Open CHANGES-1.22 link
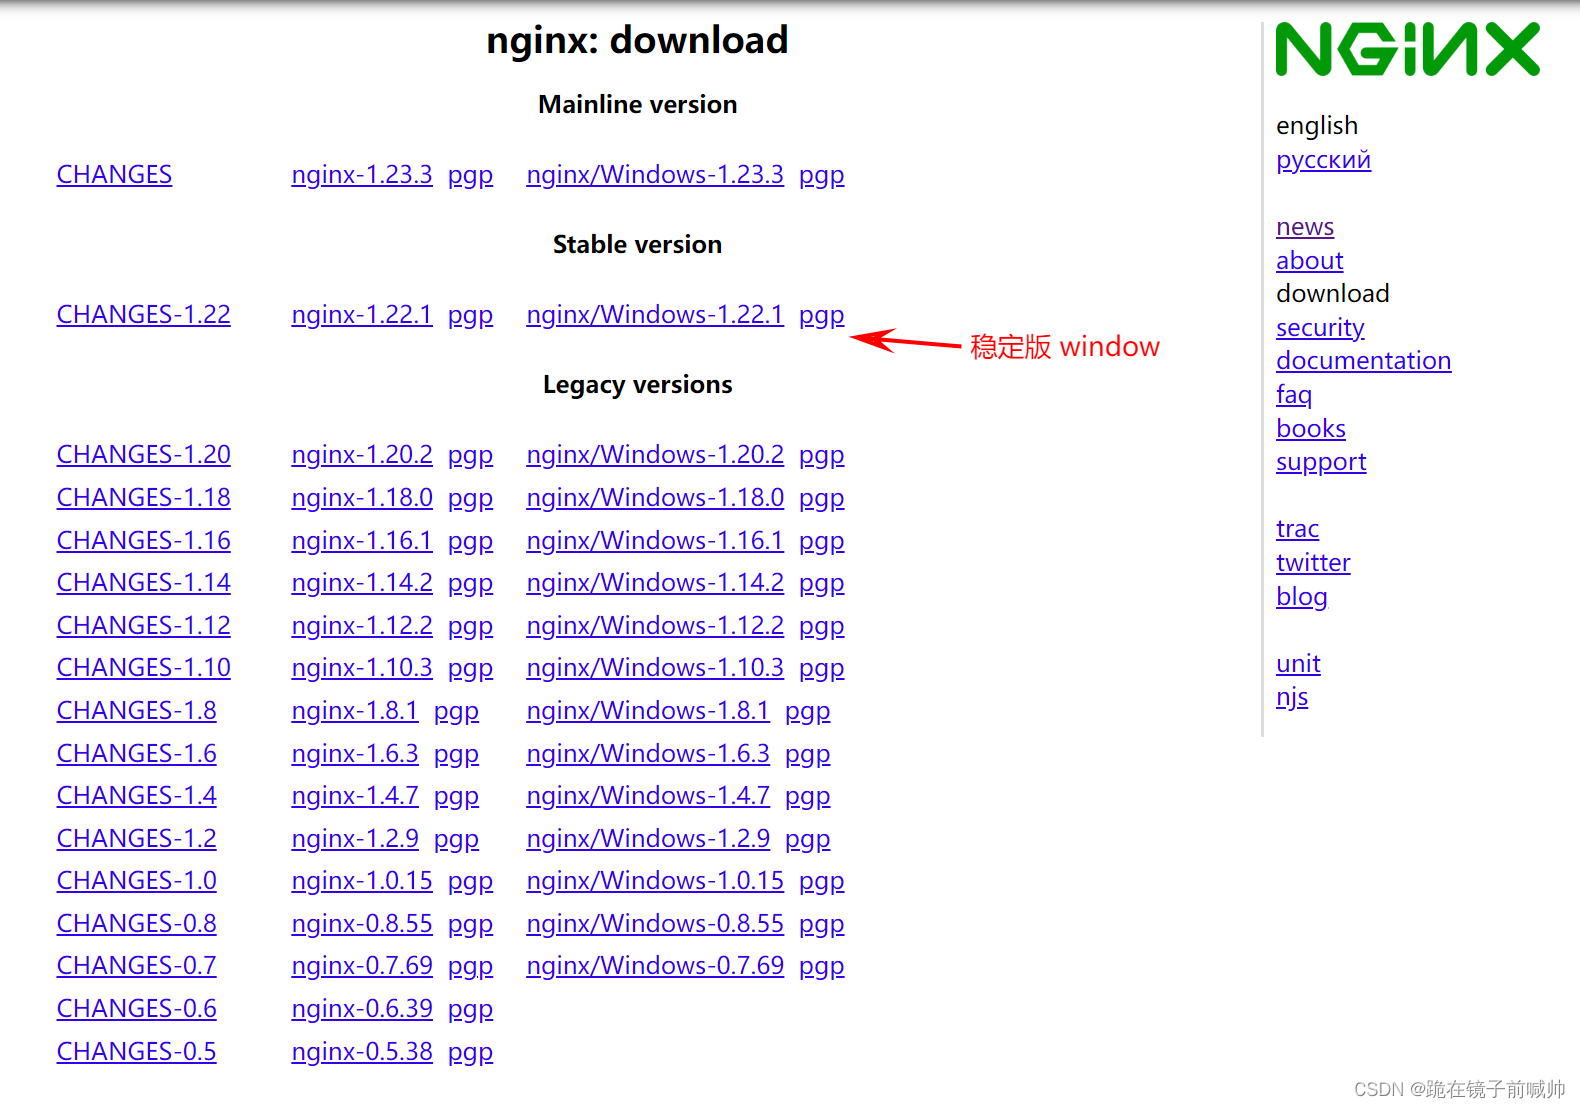This screenshot has height=1108, width=1580. tap(143, 315)
